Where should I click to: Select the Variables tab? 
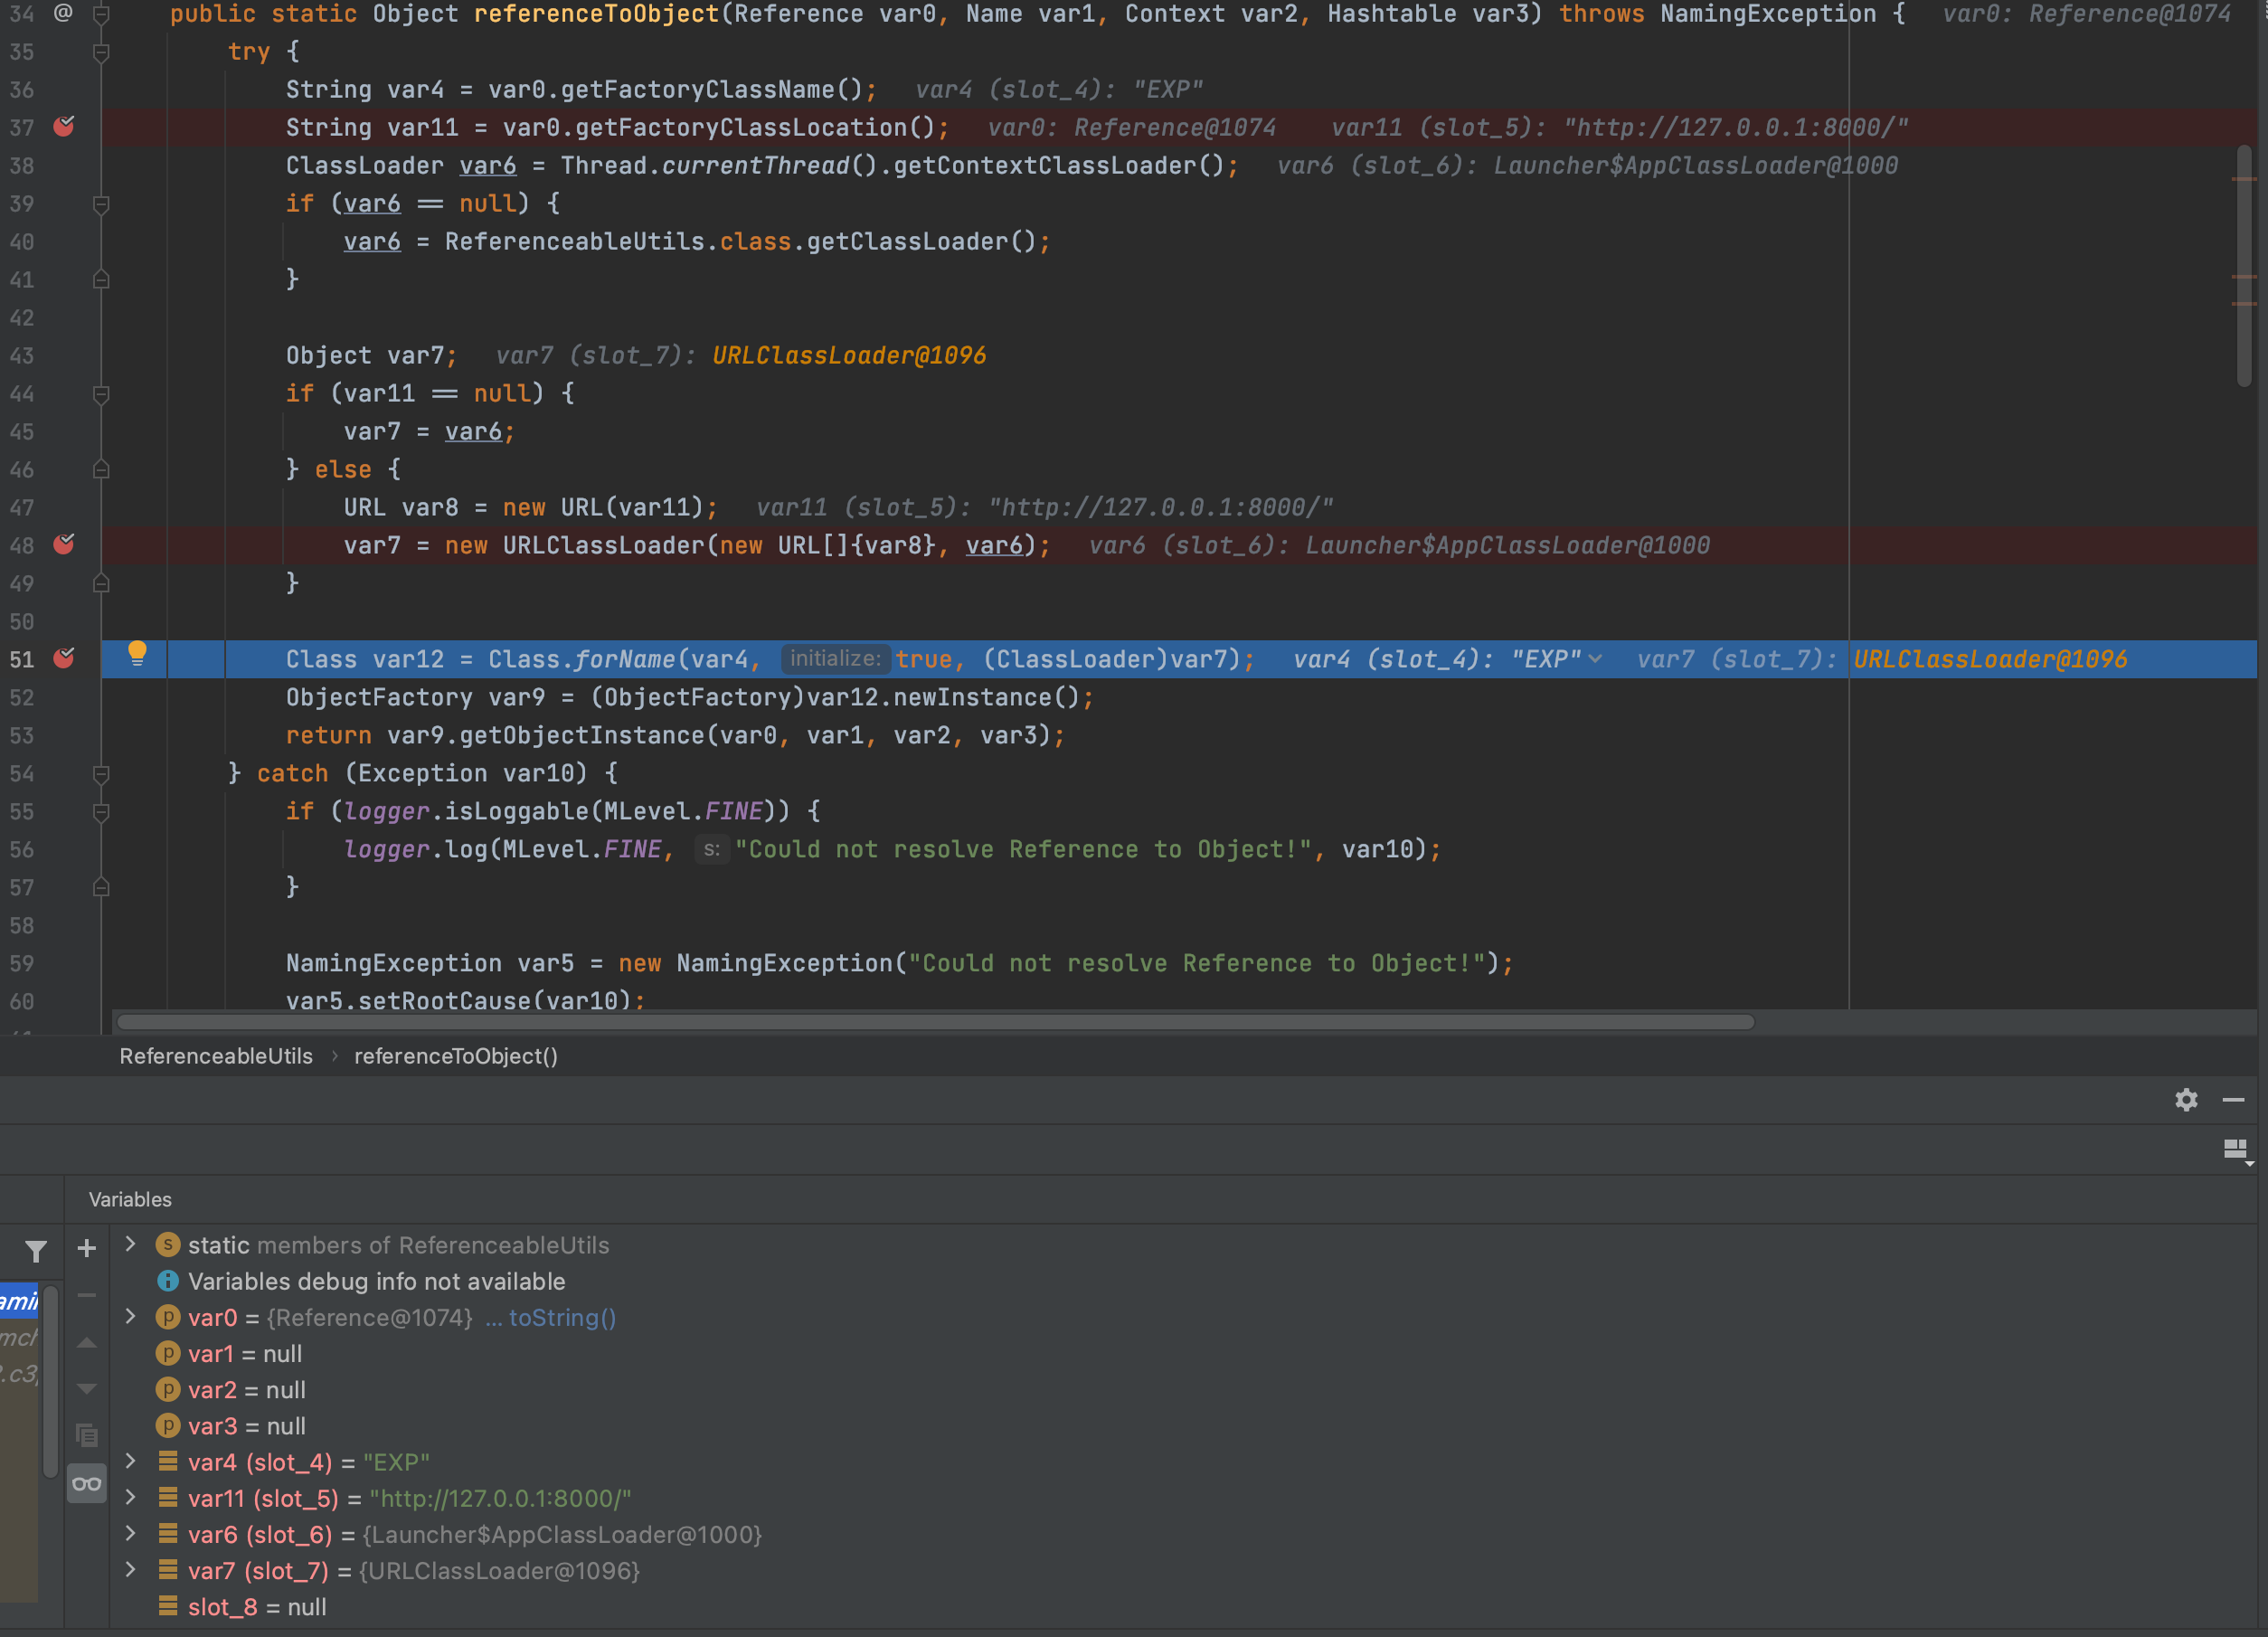pos(130,1199)
